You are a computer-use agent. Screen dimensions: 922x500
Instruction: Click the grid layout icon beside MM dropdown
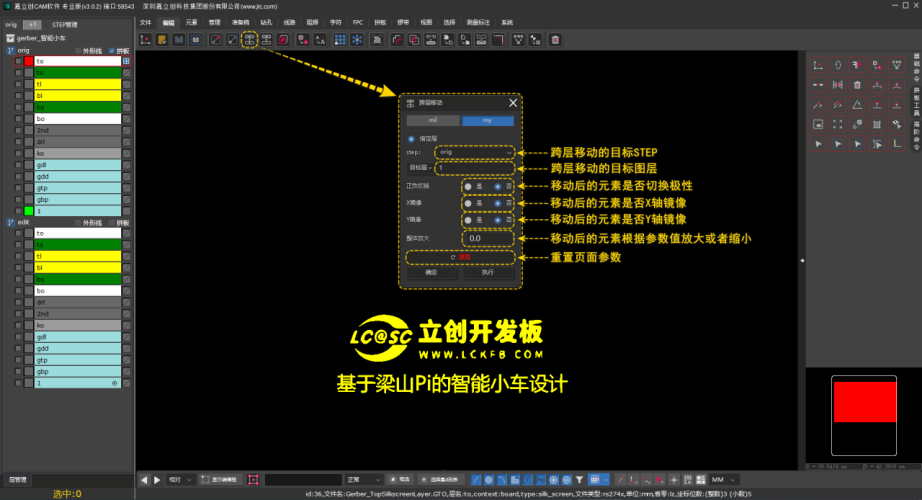click(700, 480)
